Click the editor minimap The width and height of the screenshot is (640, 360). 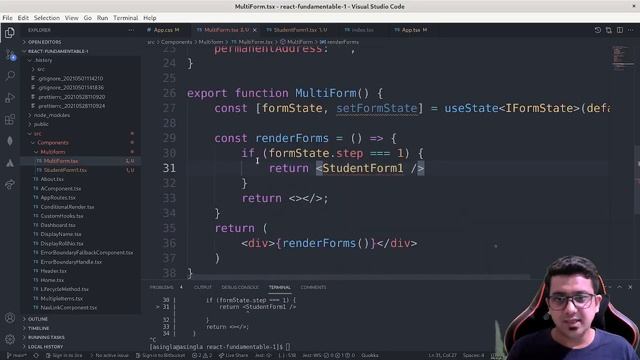pos(622,59)
